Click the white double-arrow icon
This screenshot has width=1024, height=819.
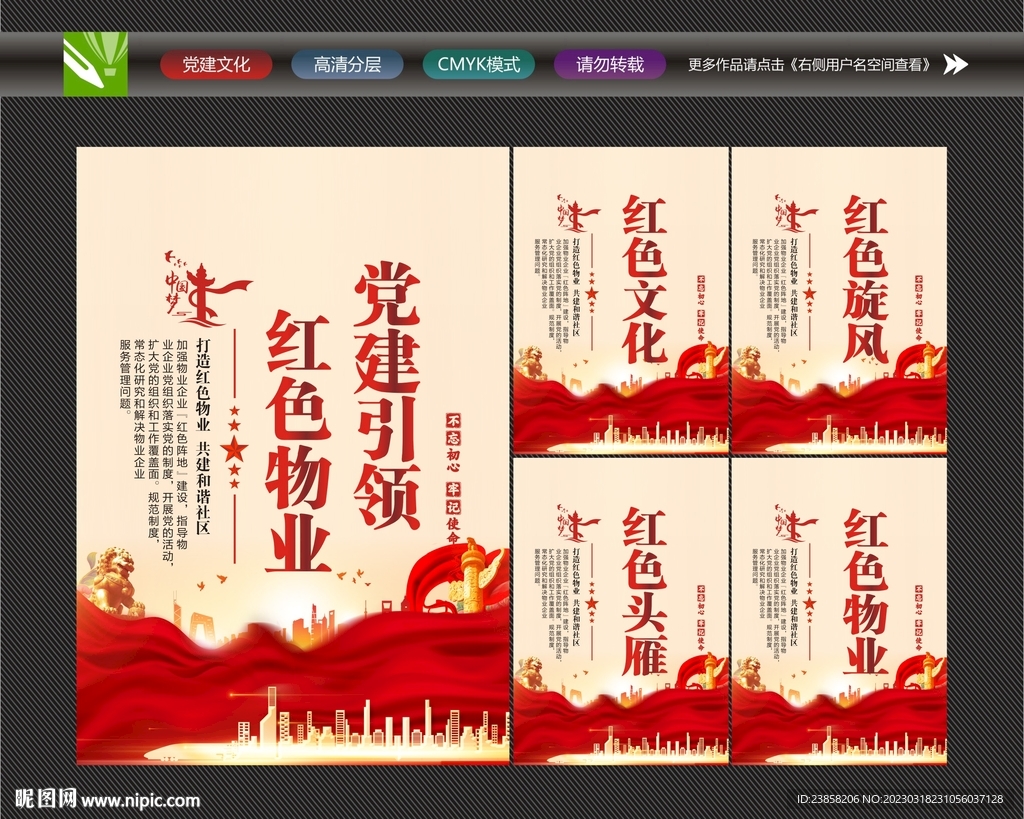[x=955, y=65]
